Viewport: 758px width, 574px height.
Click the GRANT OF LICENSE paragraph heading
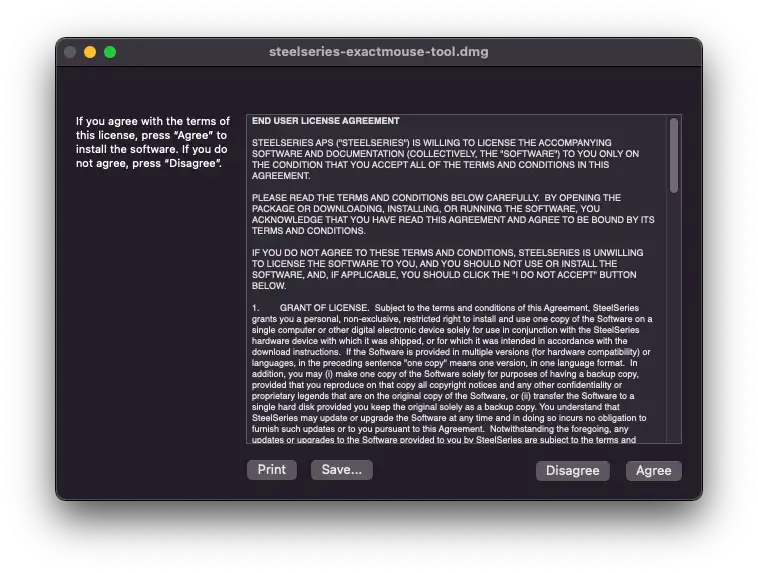324,308
